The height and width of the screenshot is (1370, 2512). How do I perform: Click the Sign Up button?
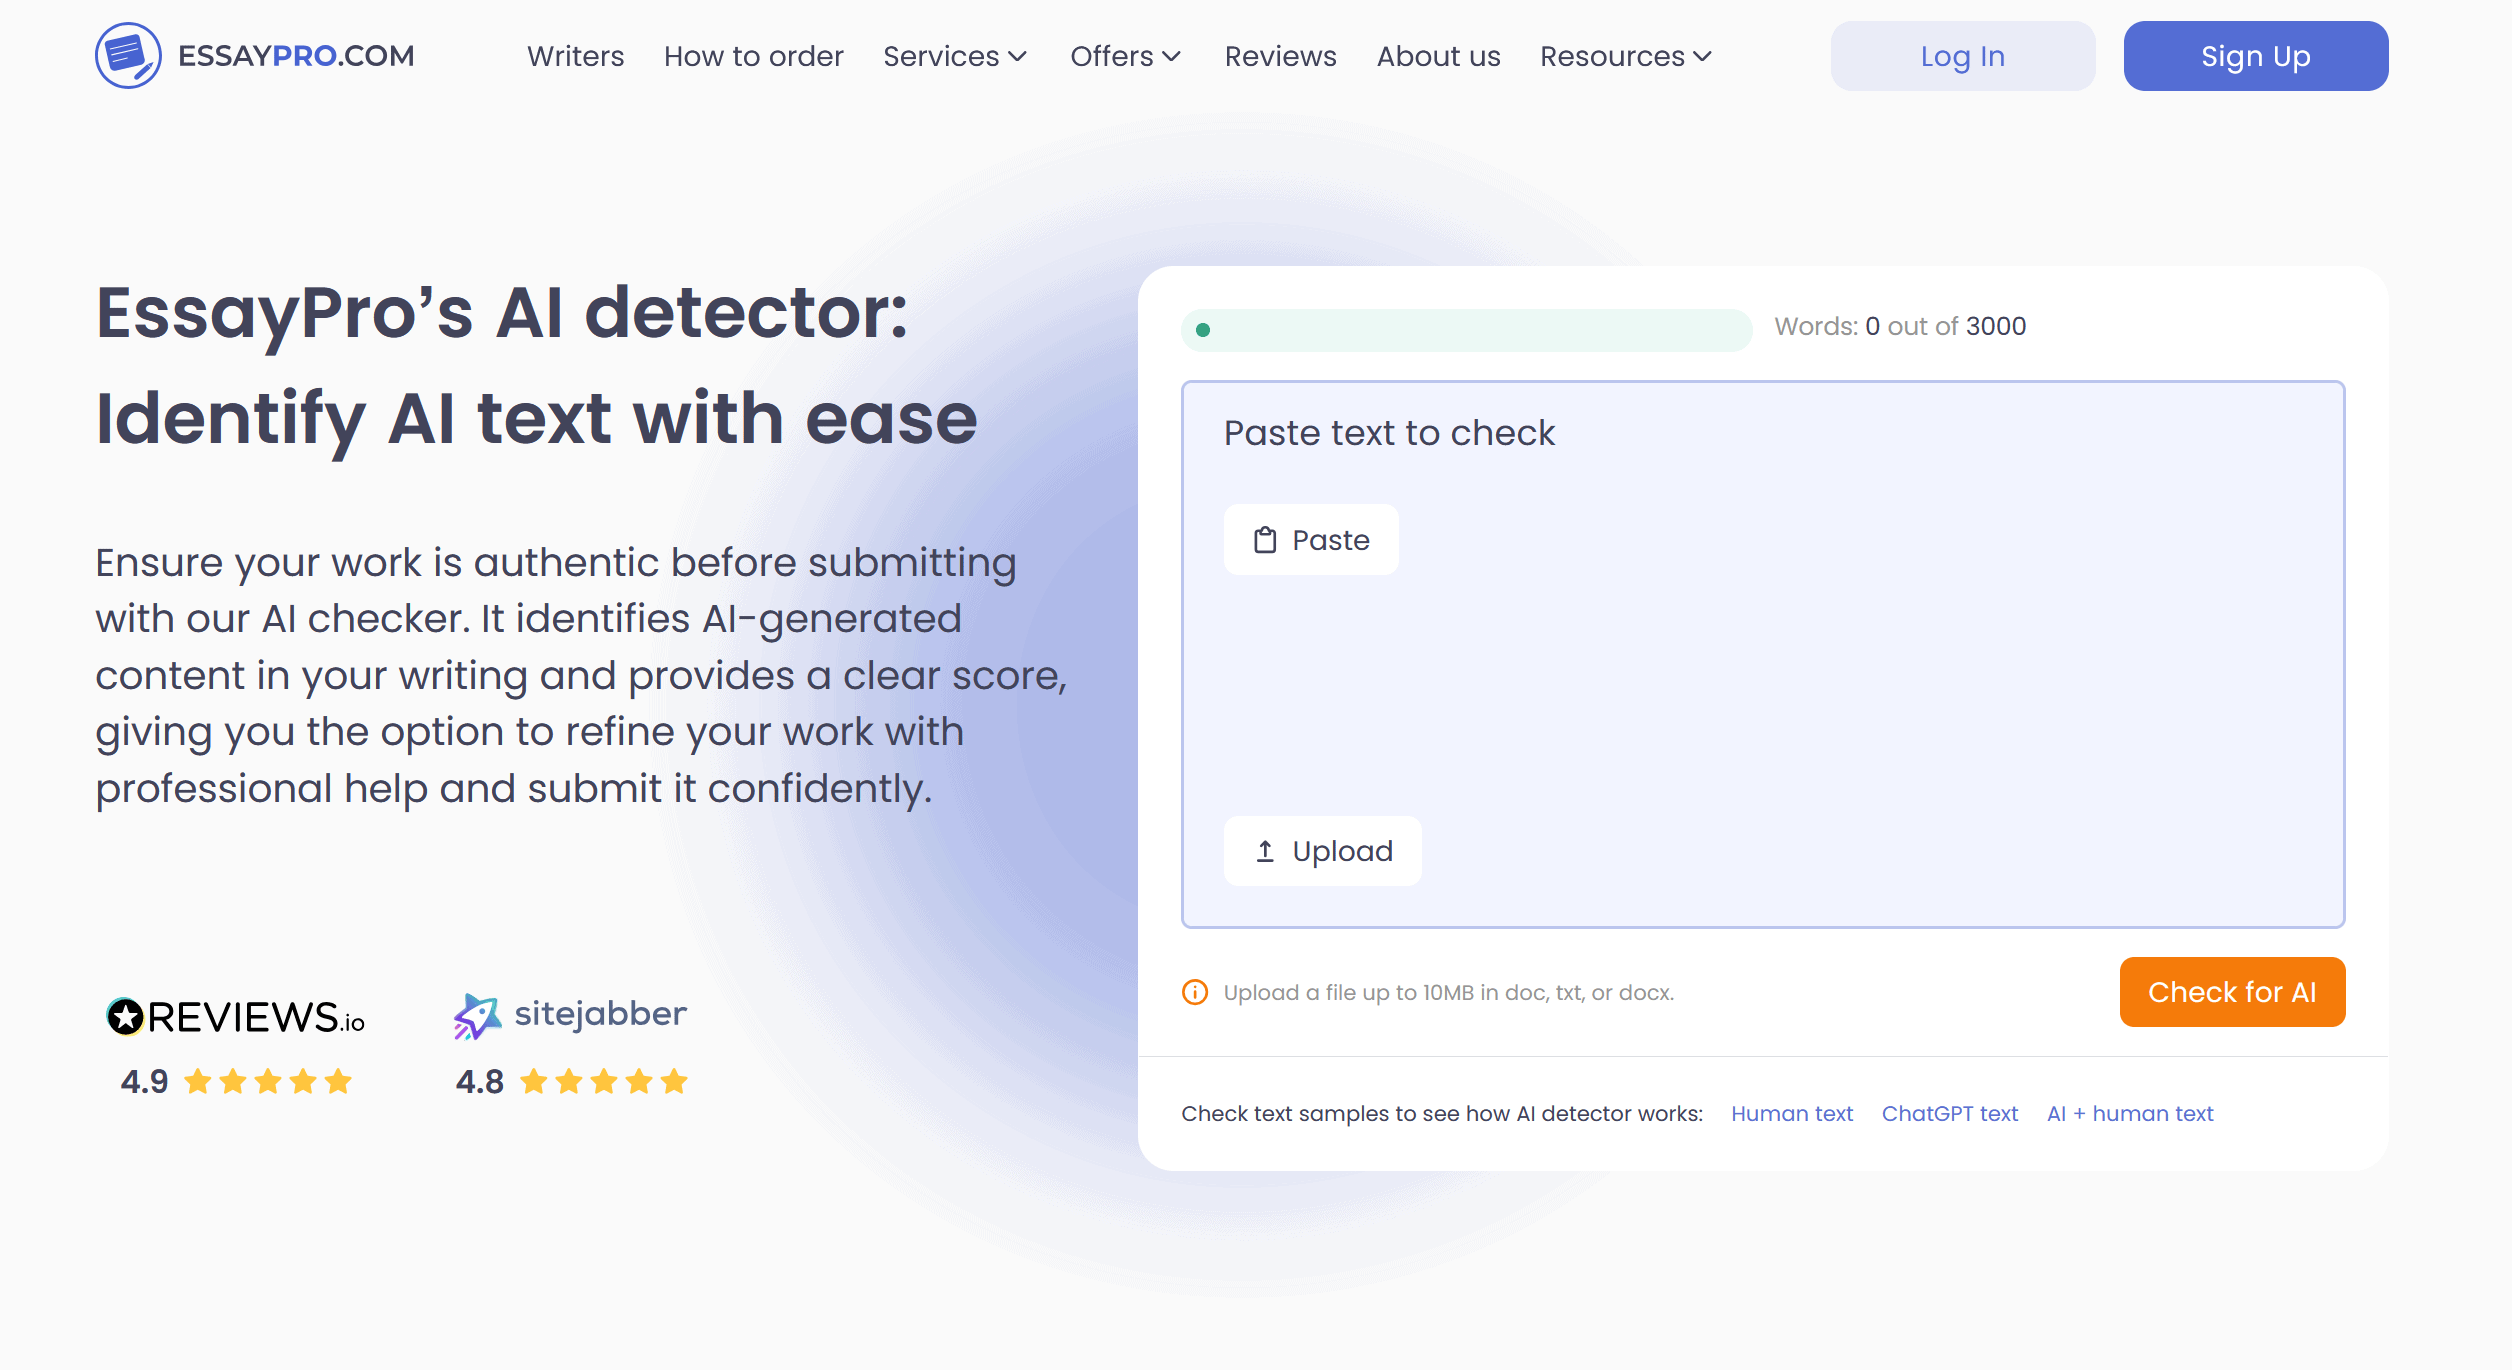[2256, 56]
